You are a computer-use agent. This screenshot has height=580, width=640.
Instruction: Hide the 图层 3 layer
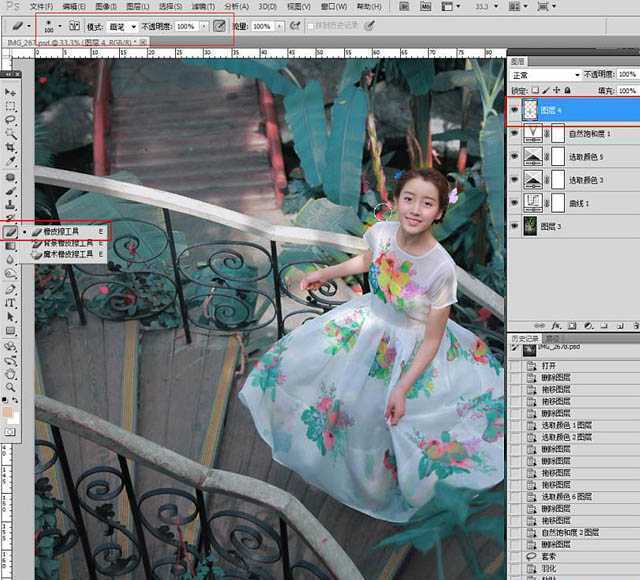[514, 226]
